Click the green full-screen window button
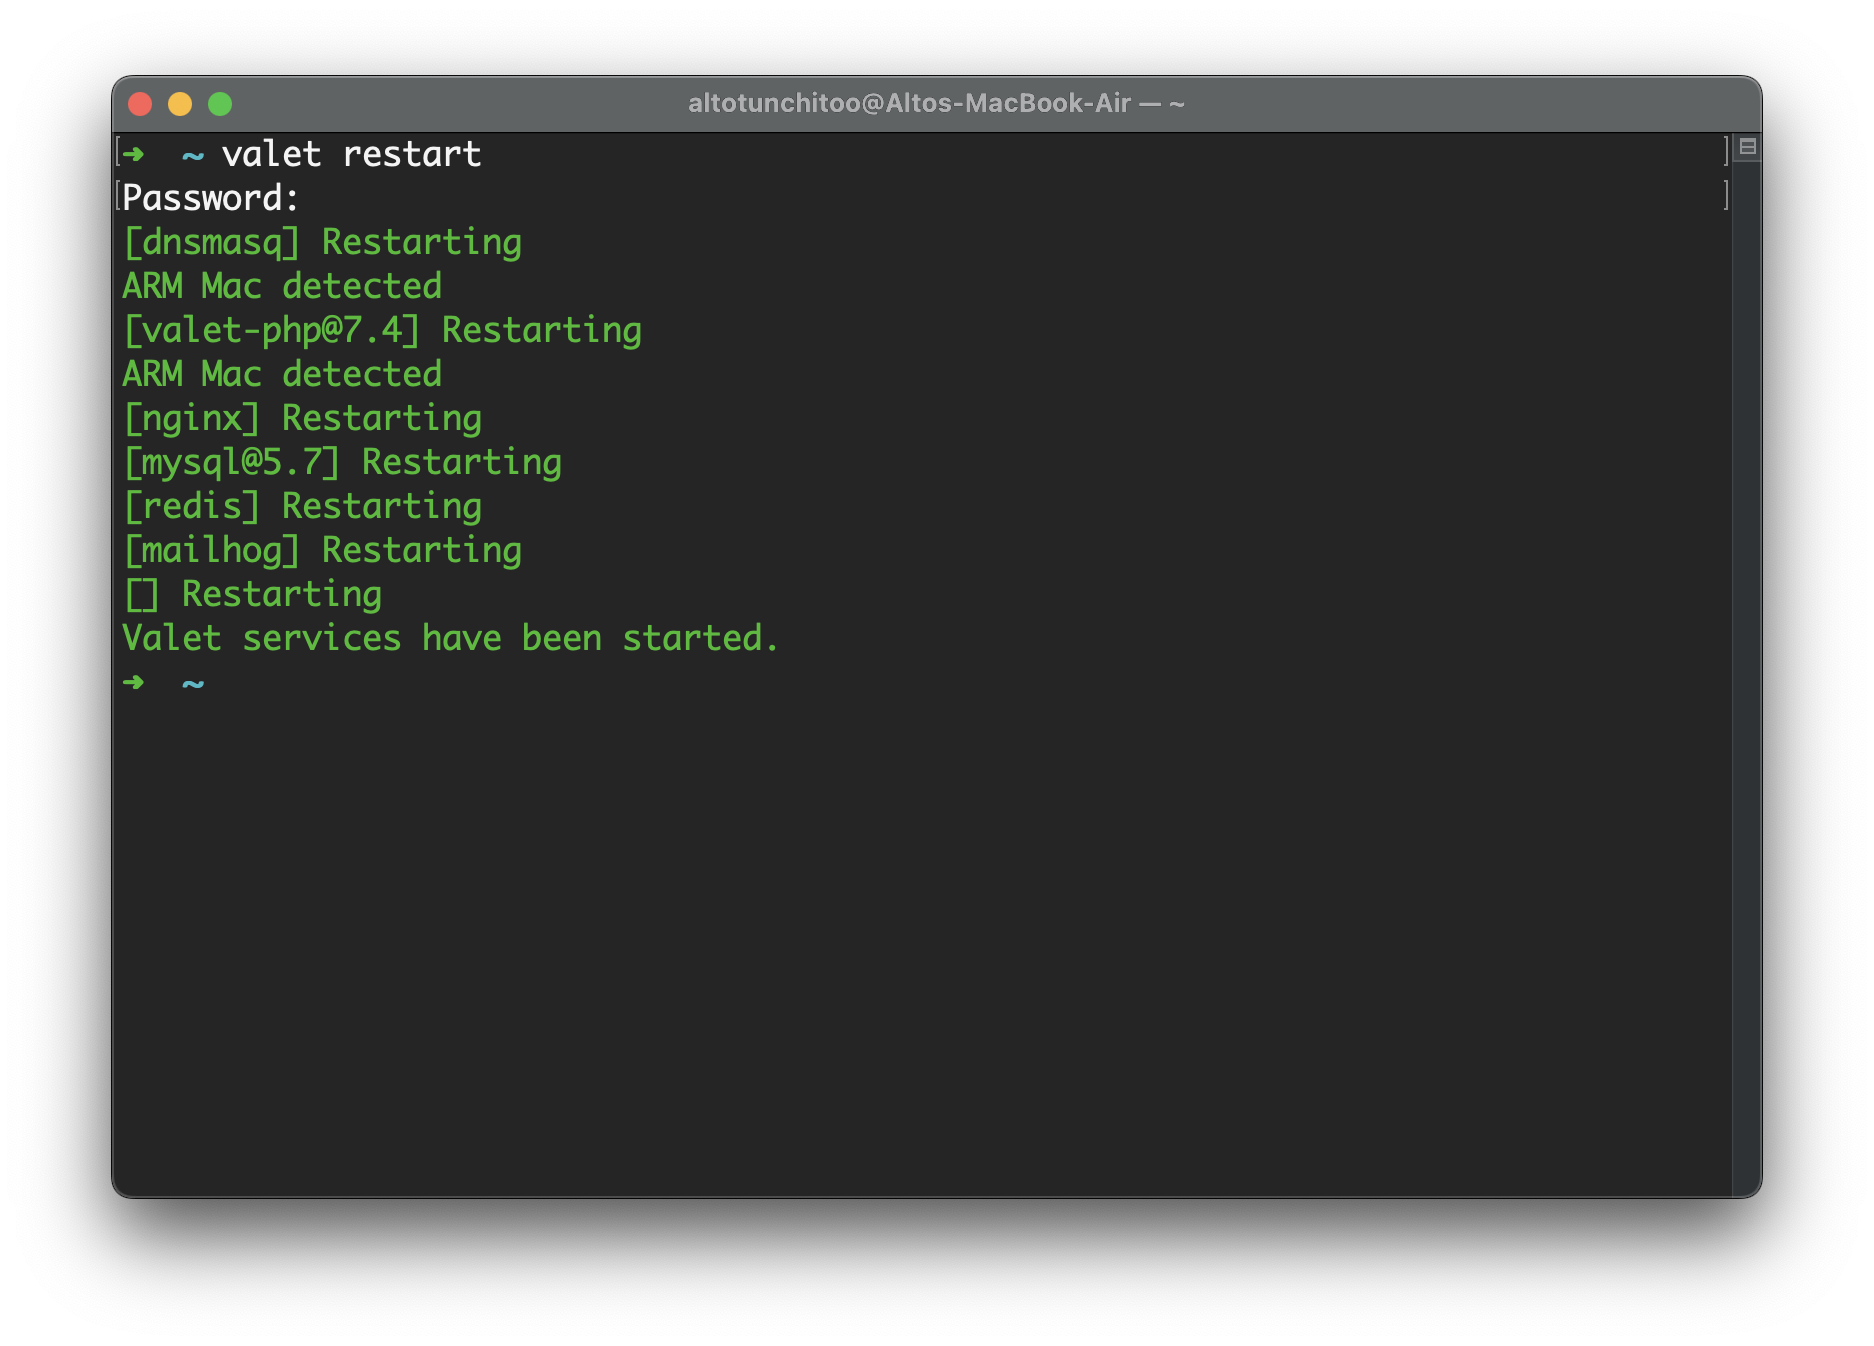The width and height of the screenshot is (1874, 1346). (220, 104)
